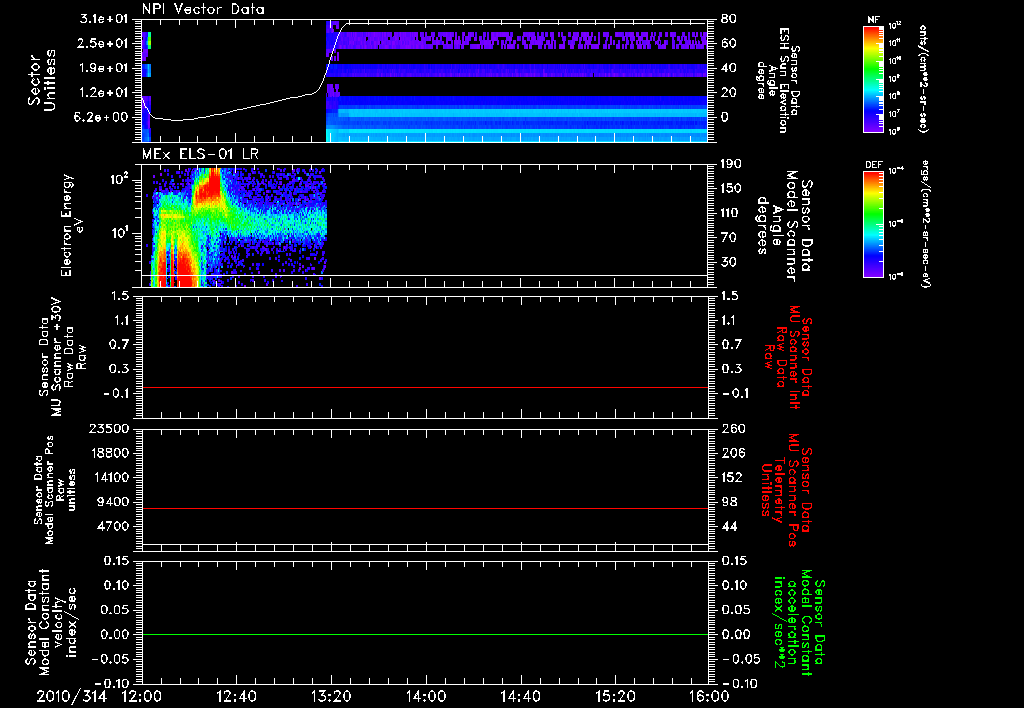The image size is (1024, 708).
Task: Click the red 'MU Scanner Pos Telemetry' axis title
Action: tap(786, 490)
